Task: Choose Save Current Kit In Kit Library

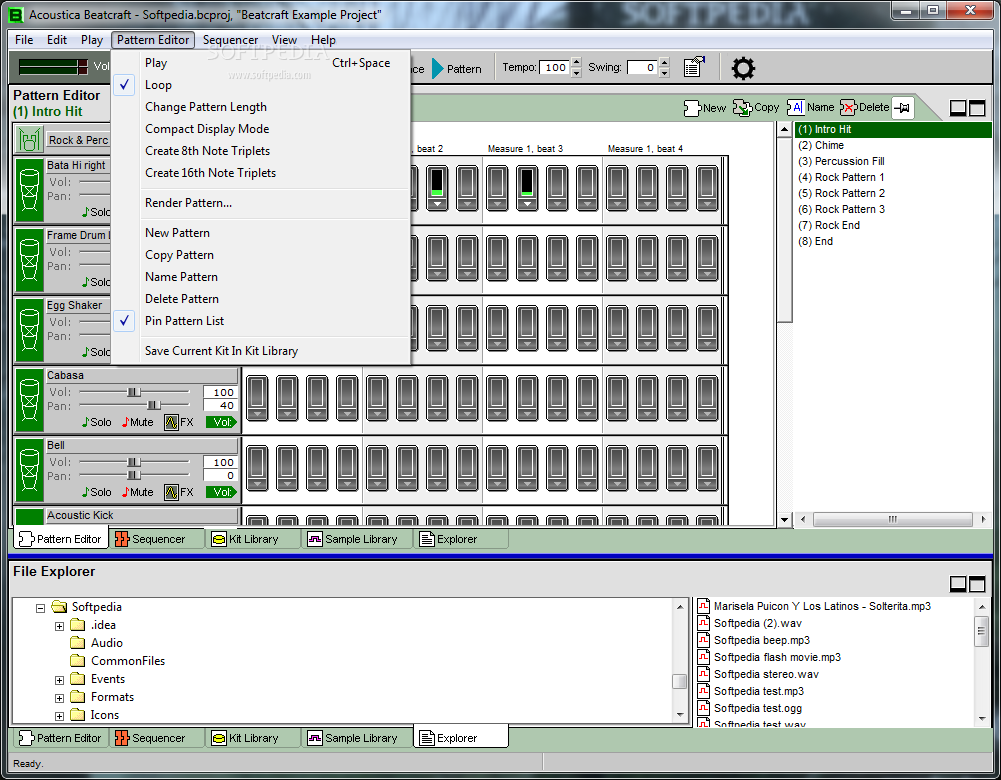Action: tap(221, 351)
